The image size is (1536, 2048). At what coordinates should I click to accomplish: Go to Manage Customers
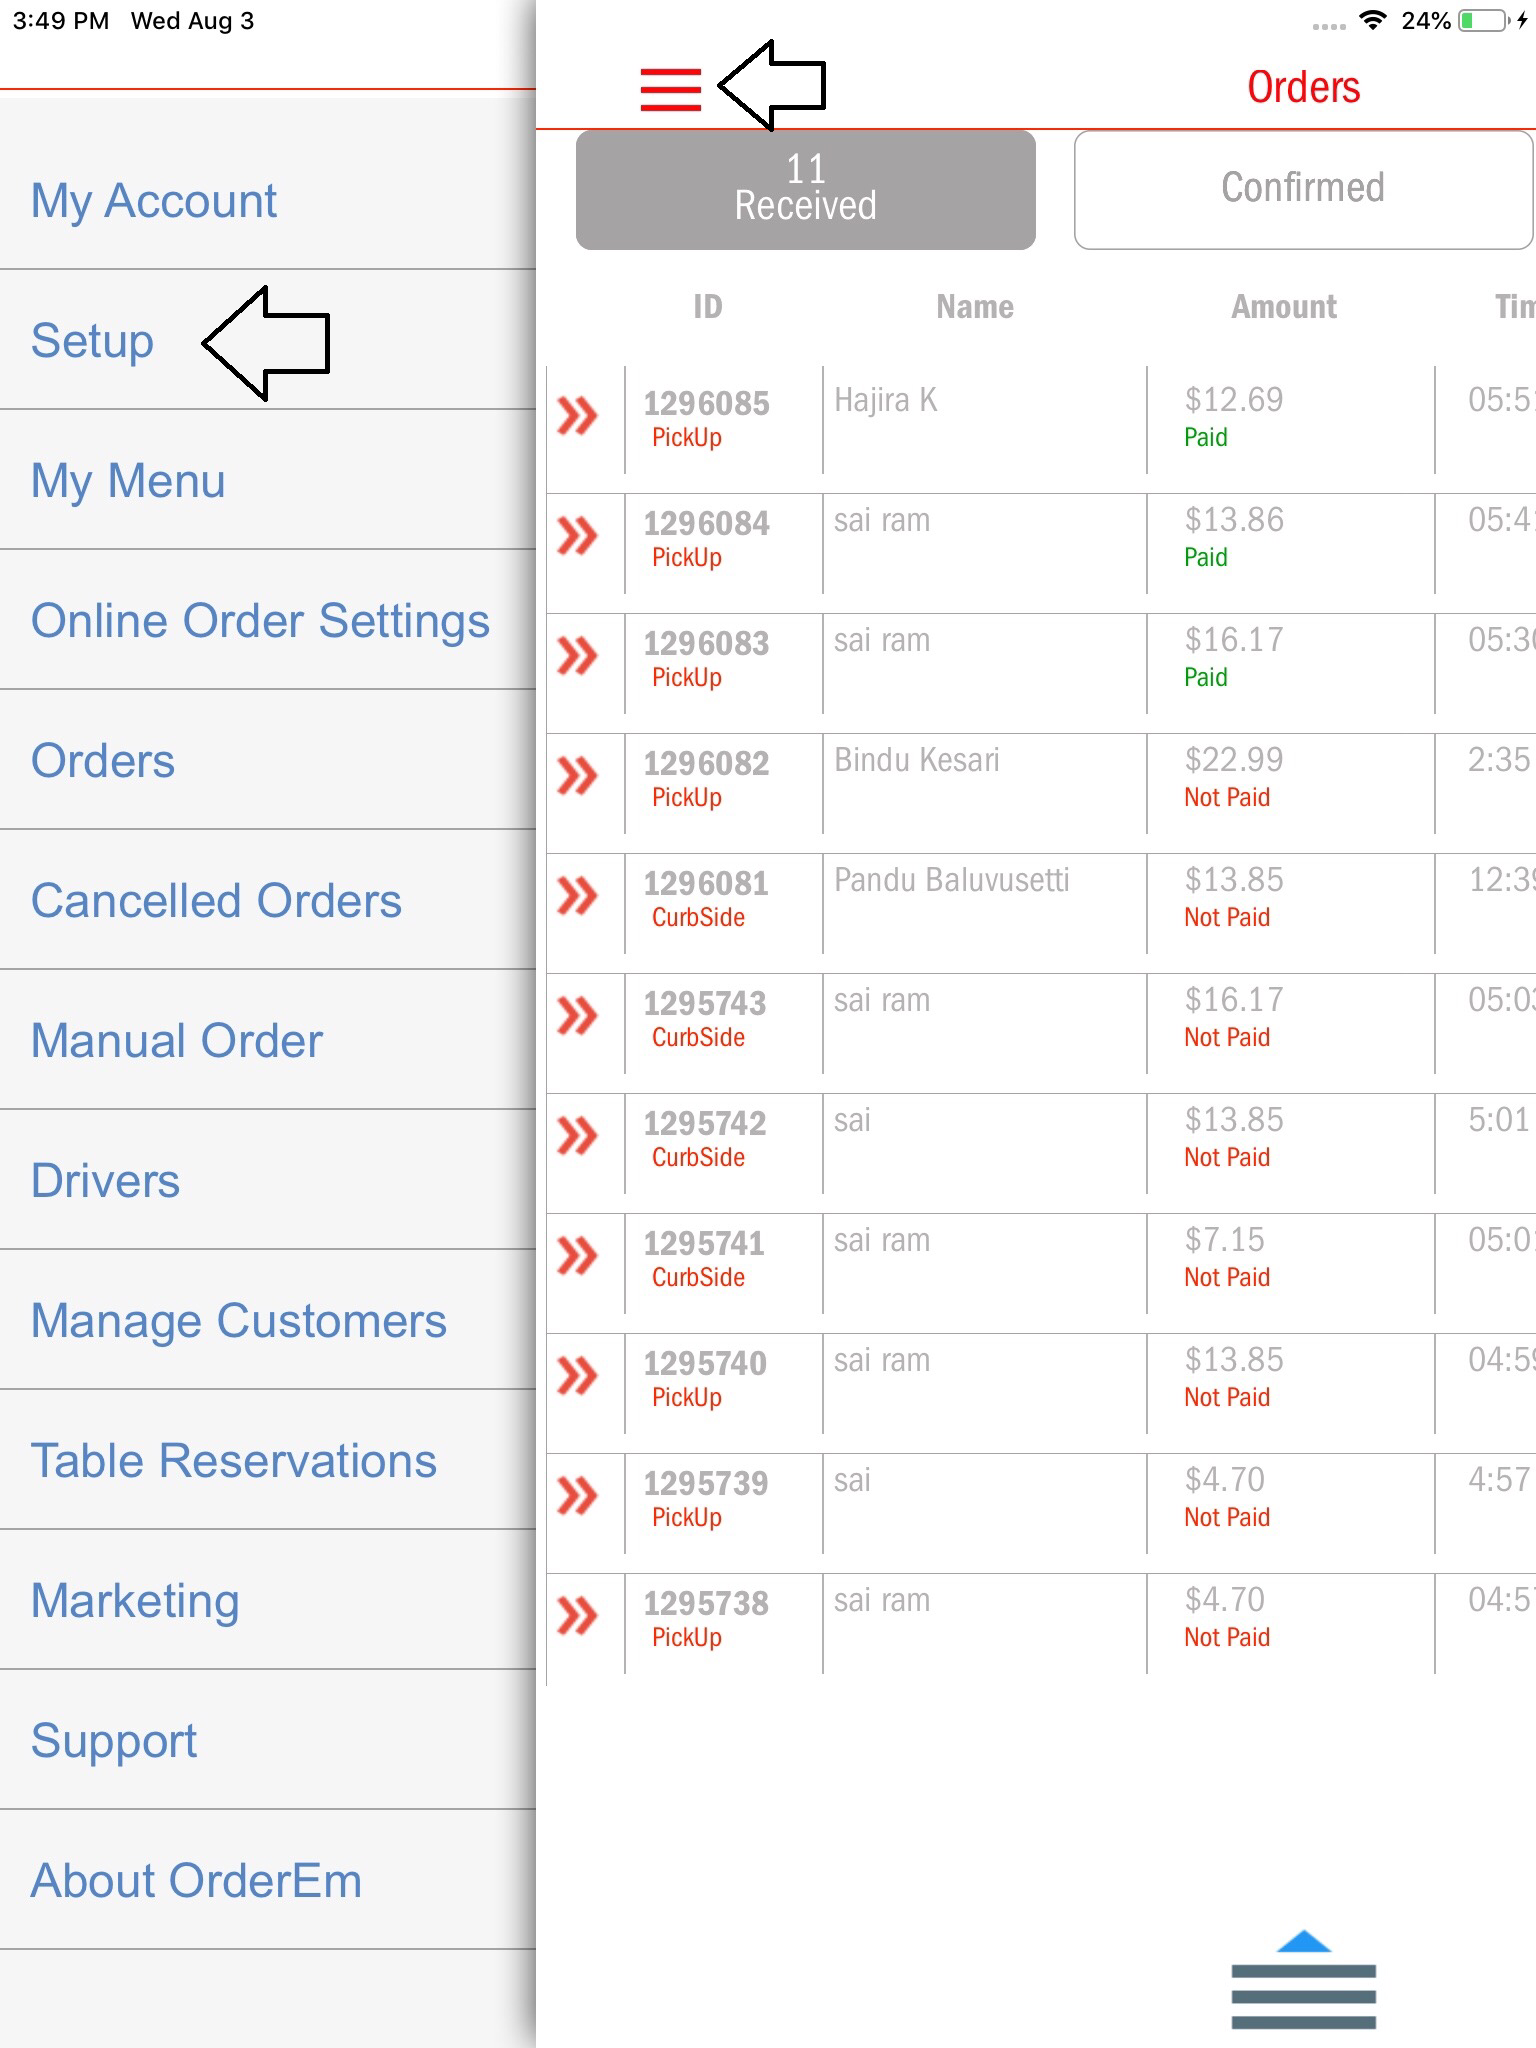coord(238,1320)
